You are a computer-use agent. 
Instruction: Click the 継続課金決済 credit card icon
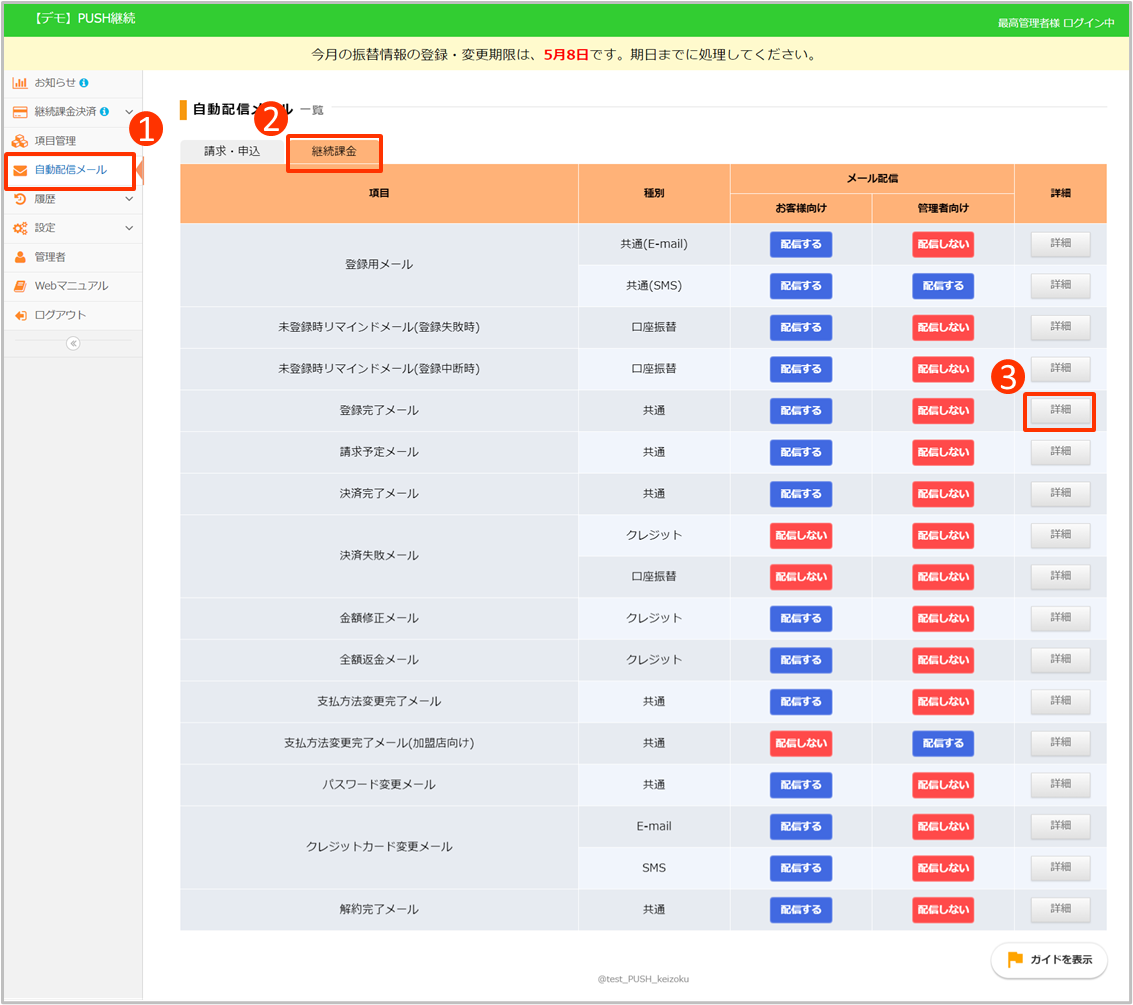click(x=20, y=112)
